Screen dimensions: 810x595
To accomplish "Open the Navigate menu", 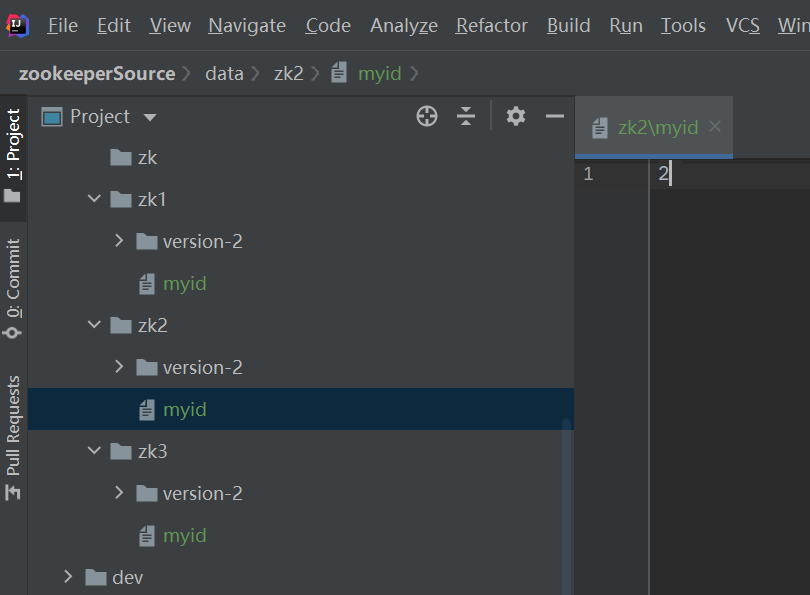I will (247, 25).
